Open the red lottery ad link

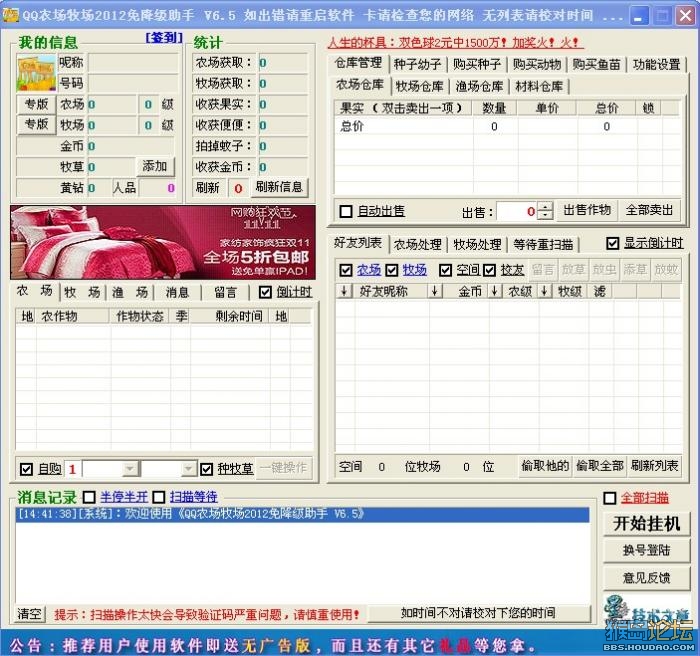pyautogui.click(x=455, y=42)
